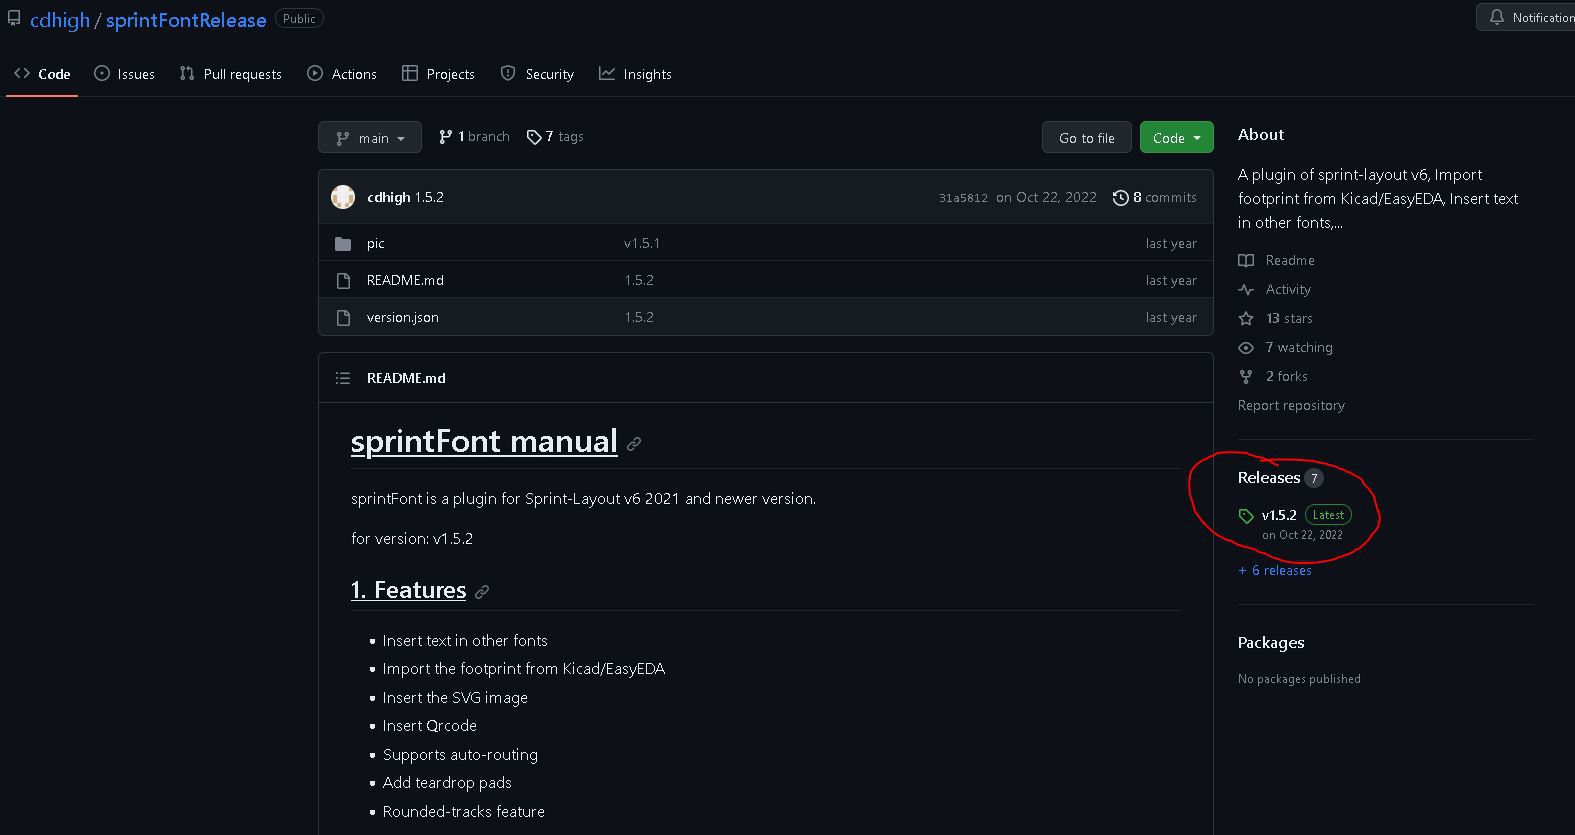Click the pic folder icon

point(343,244)
